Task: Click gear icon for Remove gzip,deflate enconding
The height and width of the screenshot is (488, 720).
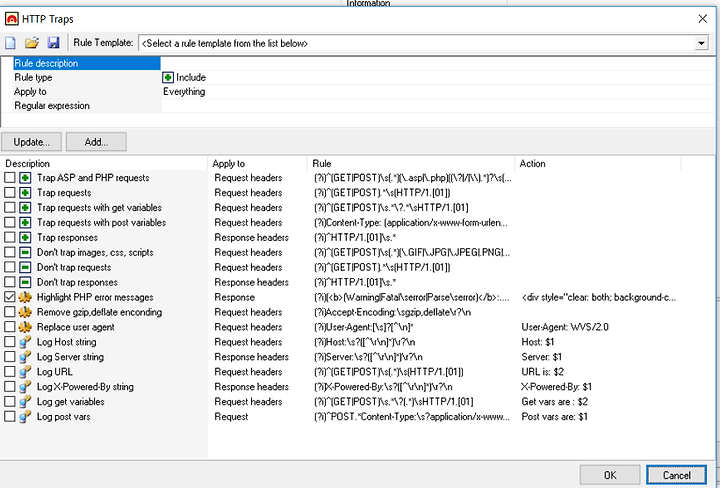Action: pyautogui.click(x=25, y=312)
